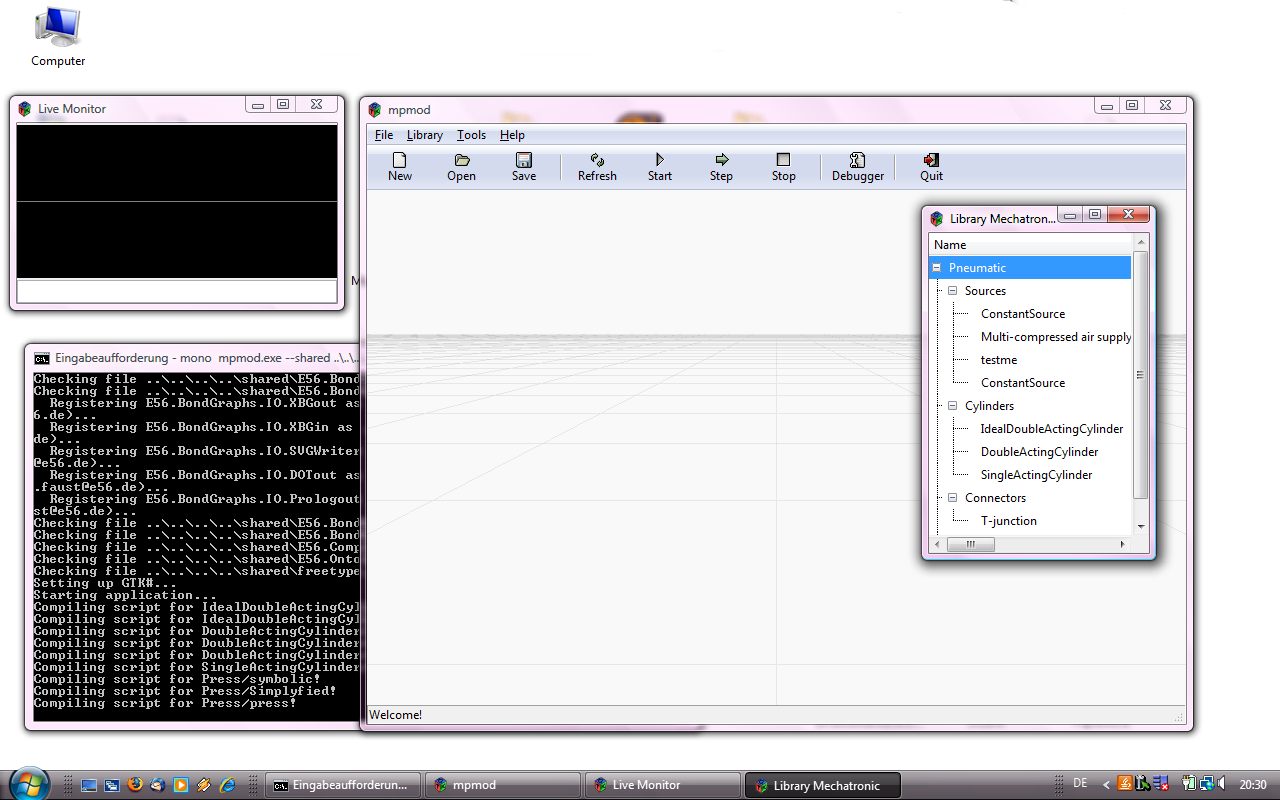Screen dimensions: 1280x800
Task: Collapse the Sources category in the library
Action: tap(953, 291)
